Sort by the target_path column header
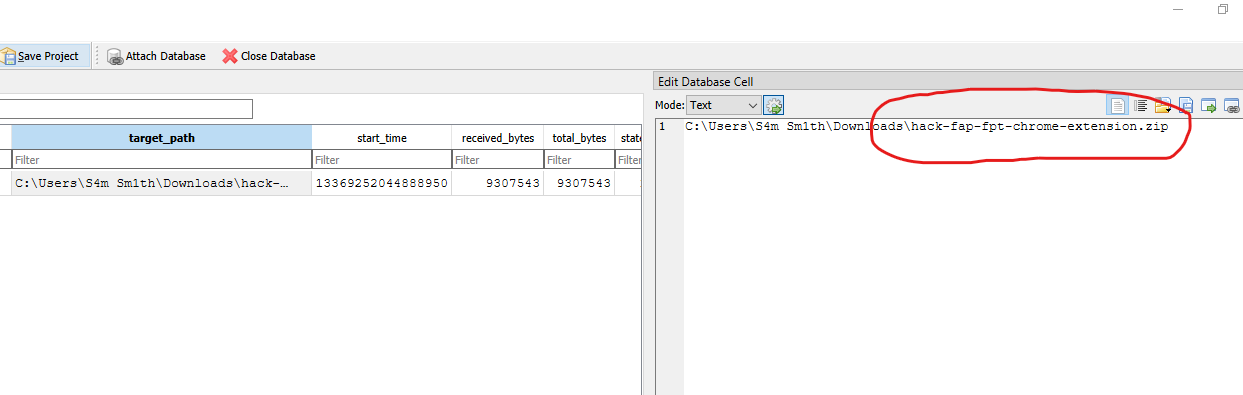The width and height of the screenshot is (1243, 395). point(162,138)
